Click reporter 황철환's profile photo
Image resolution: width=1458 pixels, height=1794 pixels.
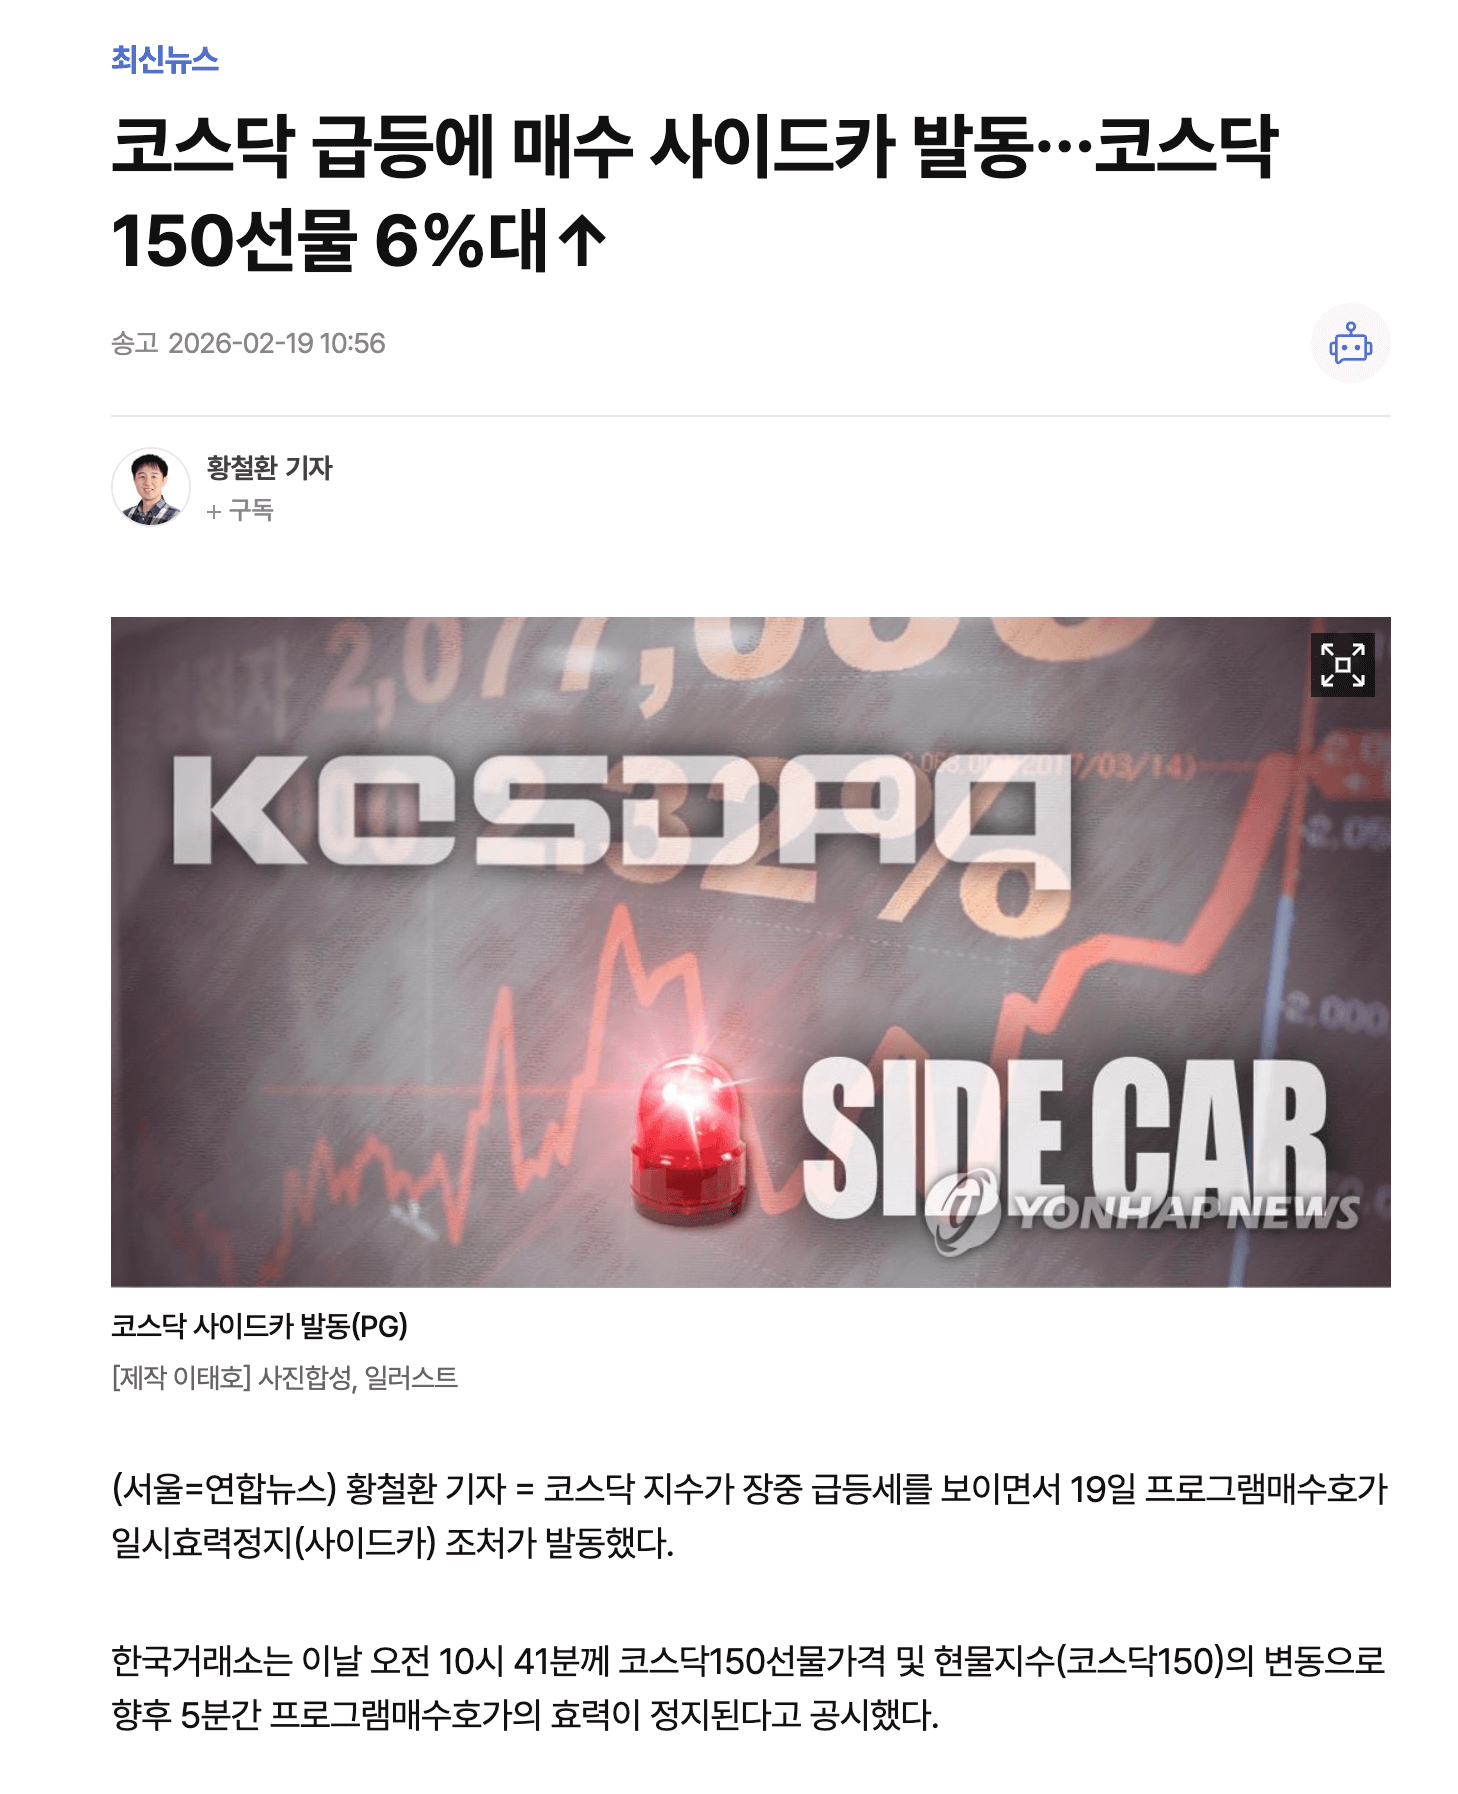coord(151,487)
